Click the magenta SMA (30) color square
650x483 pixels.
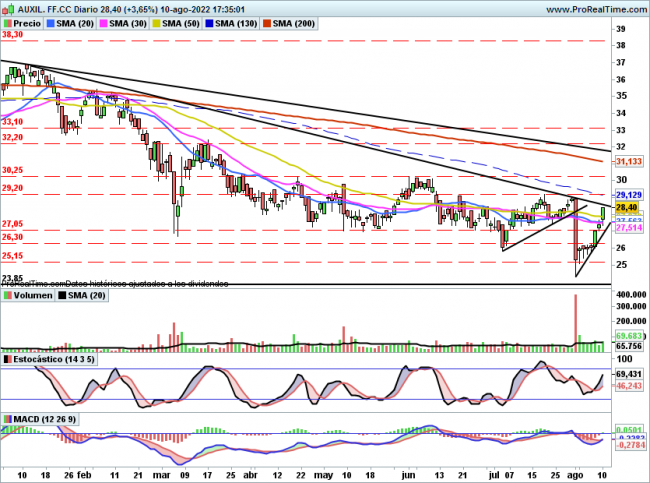[x=103, y=22]
